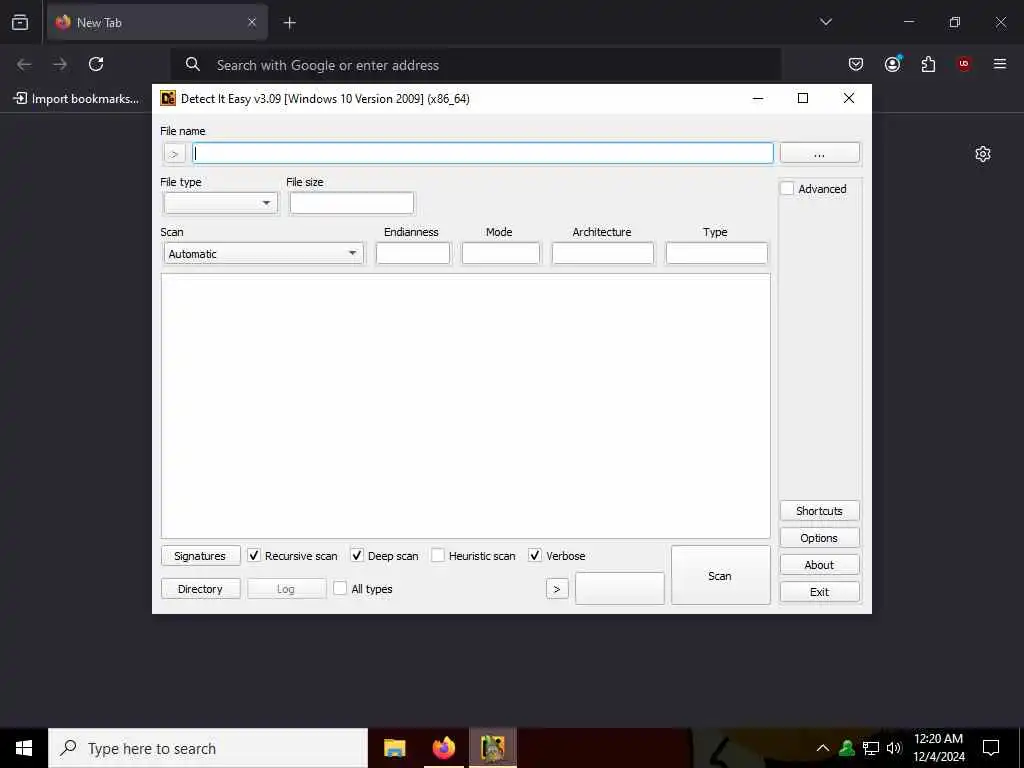
Task: Open Firefox tab list view icon
Action: [20, 23]
